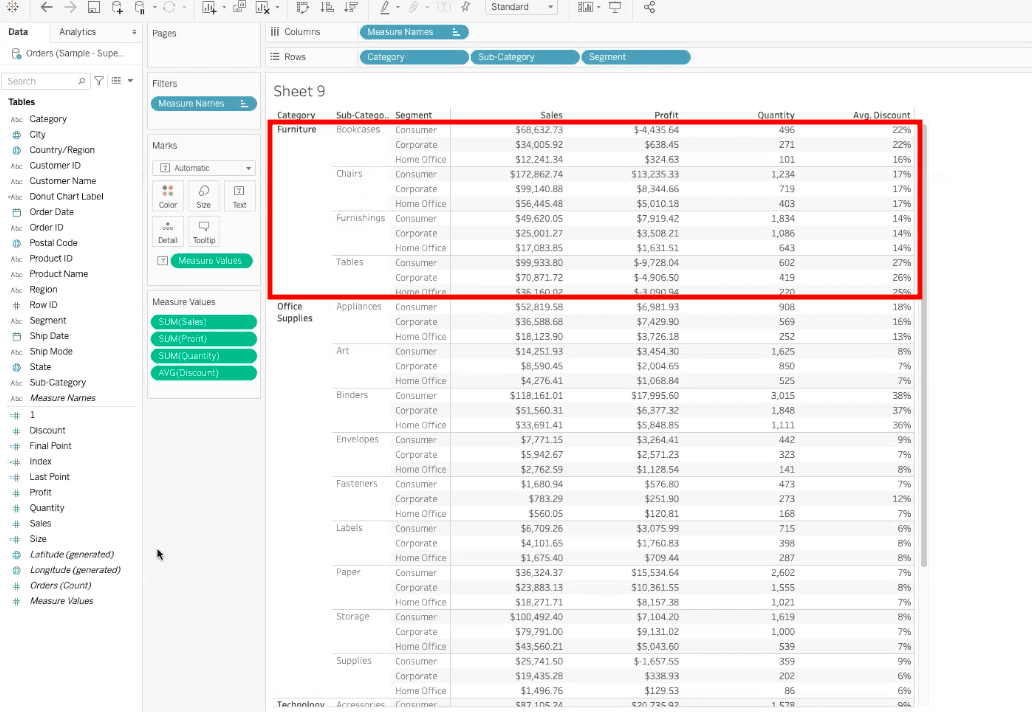Select the Text mark property
Image resolution: width=1032 pixels, height=712 pixels.
click(239, 195)
